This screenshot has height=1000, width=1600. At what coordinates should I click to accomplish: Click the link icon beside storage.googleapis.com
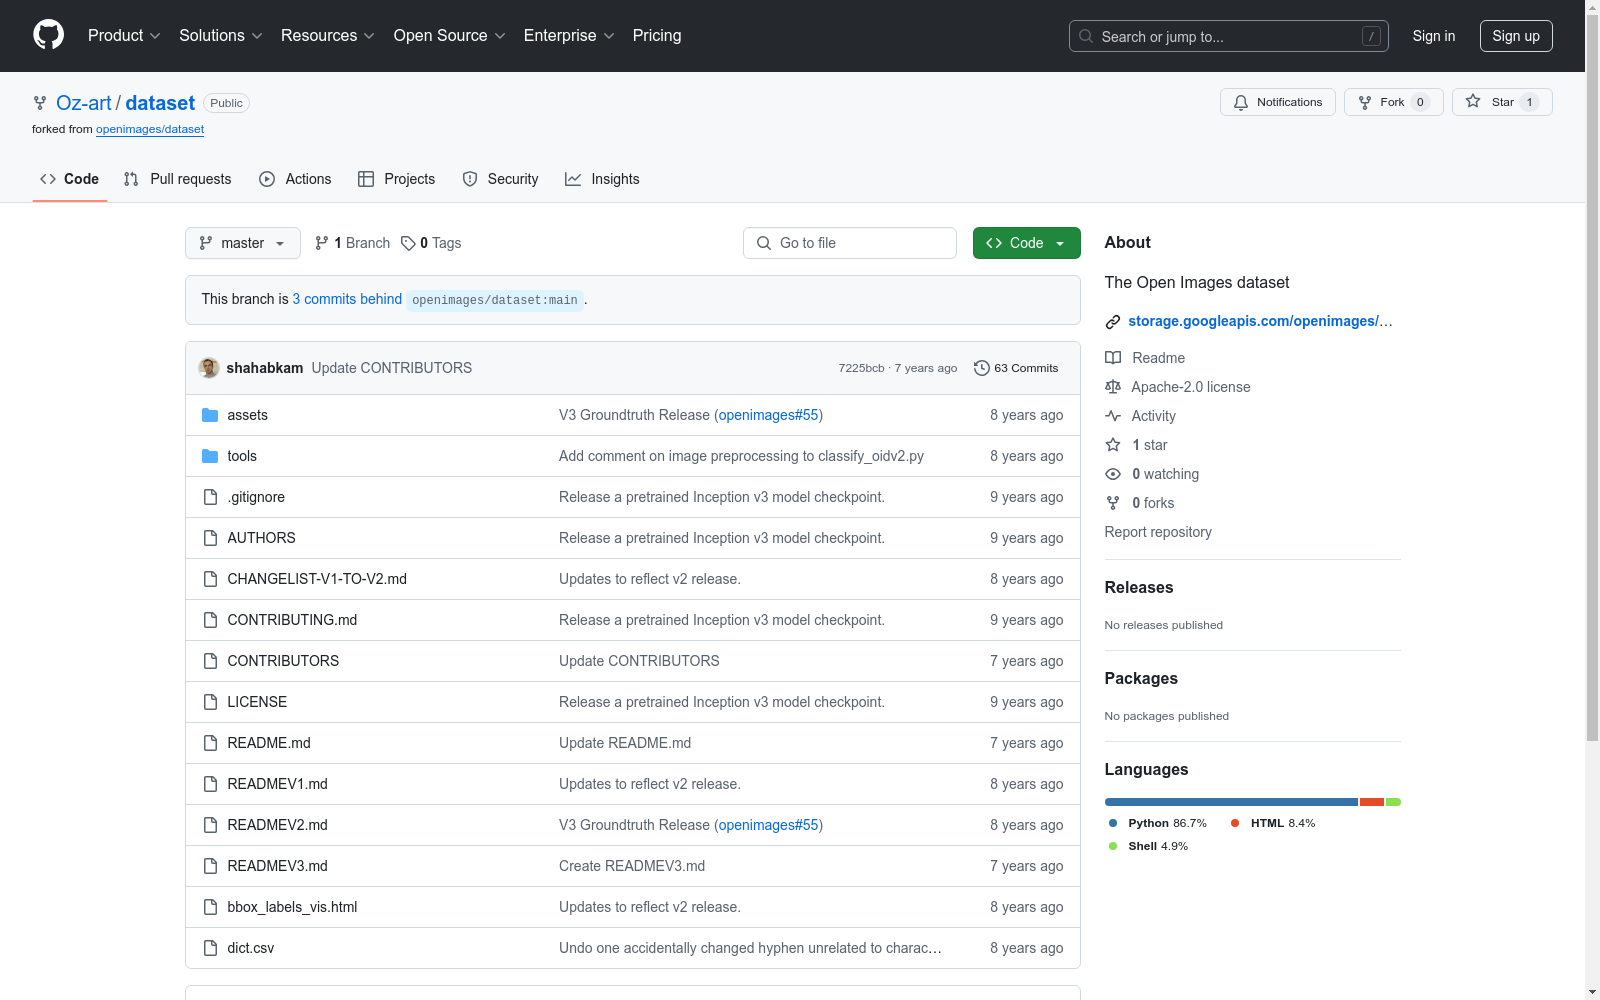pos(1113,322)
